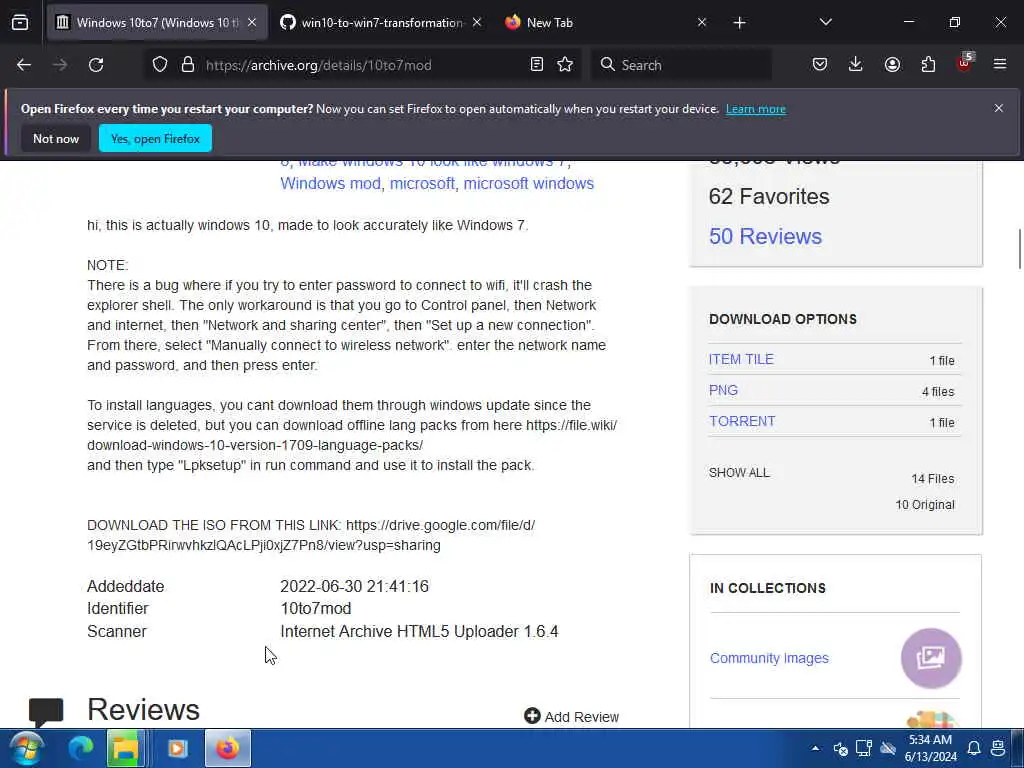Click 'Internet Archive HTML5 Uploader 1.6.4' text
Image resolution: width=1024 pixels, height=768 pixels.
click(419, 632)
